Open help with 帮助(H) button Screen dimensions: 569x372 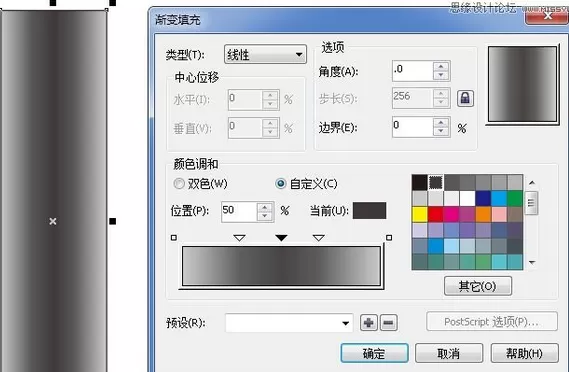coord(525,353)
